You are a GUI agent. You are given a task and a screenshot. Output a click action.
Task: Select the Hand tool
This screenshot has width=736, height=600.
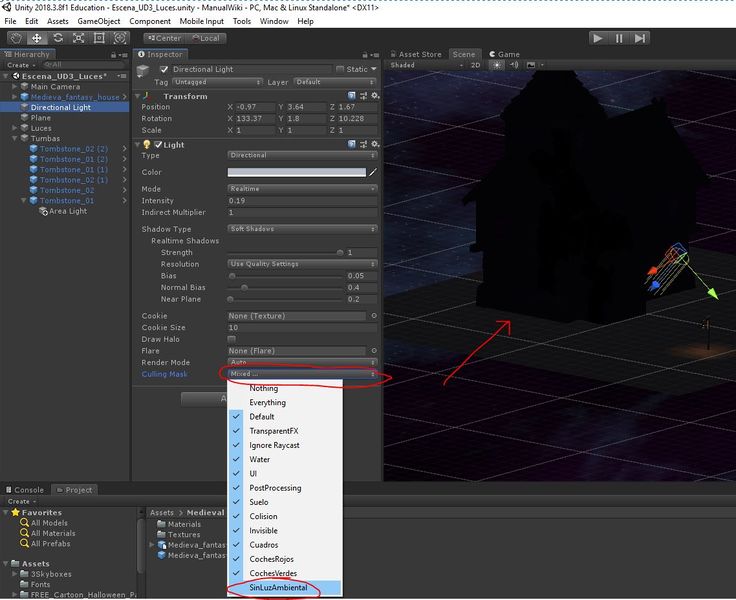[16, 38]
